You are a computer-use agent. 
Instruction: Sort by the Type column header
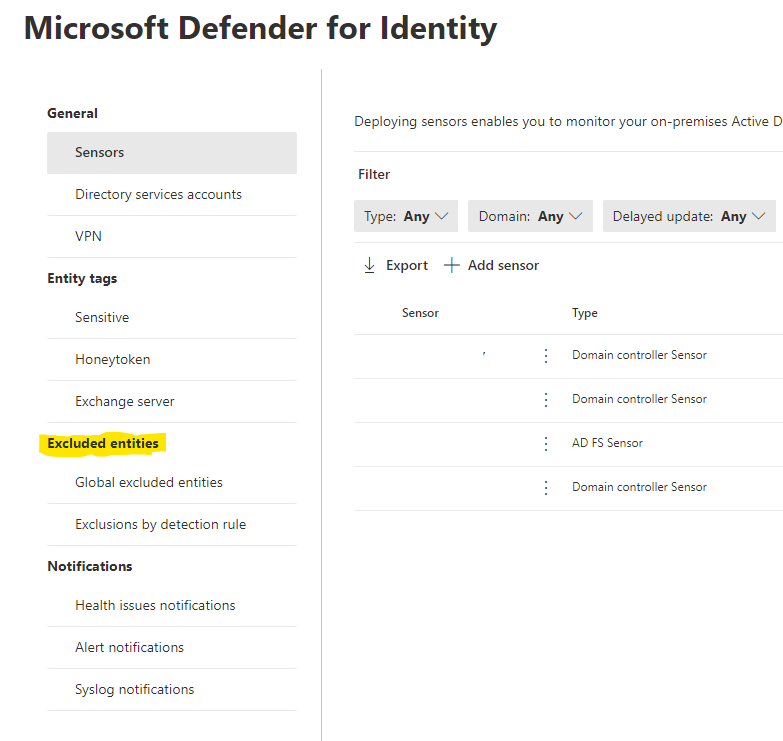(585, 313)
